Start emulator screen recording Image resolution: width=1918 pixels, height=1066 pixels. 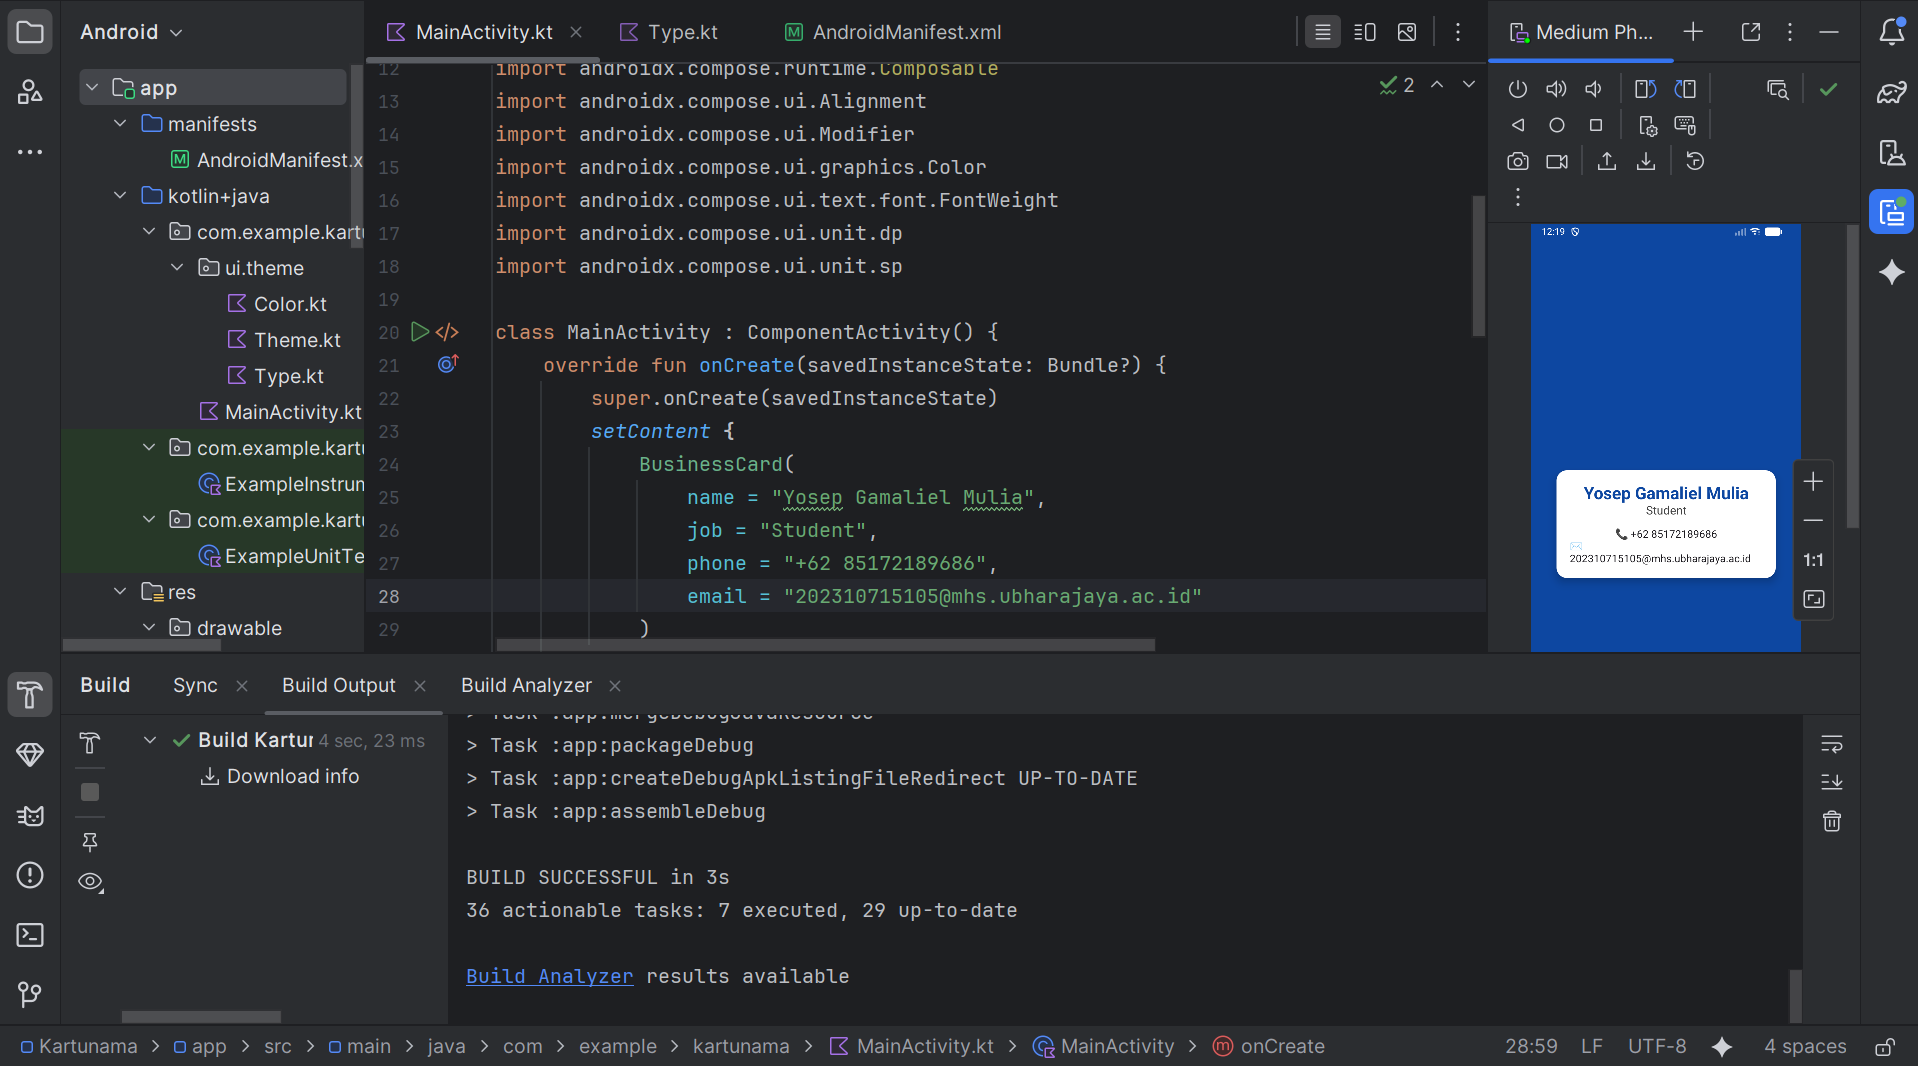click(1556, 161)
